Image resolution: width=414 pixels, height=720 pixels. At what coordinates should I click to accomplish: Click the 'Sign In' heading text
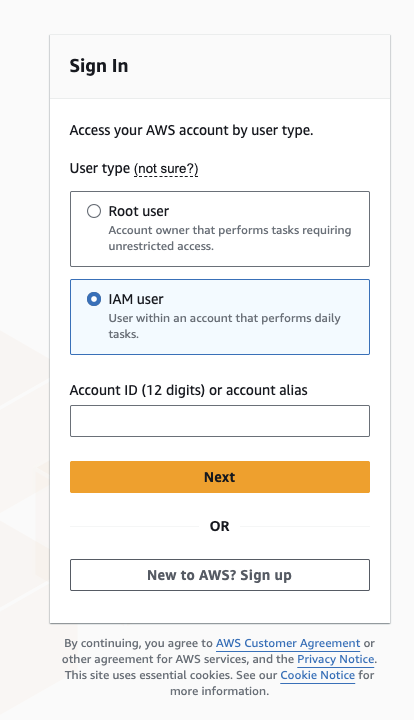pyautogui.click(x=99, y=66)
